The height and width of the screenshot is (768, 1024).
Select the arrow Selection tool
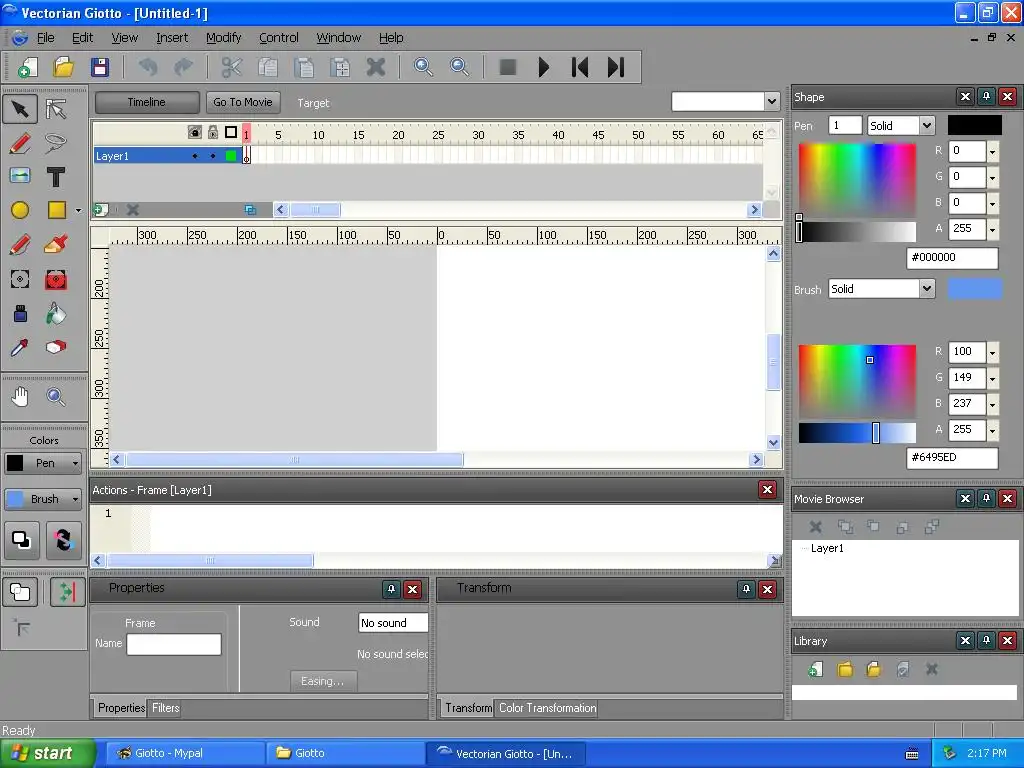coord(20,109)
